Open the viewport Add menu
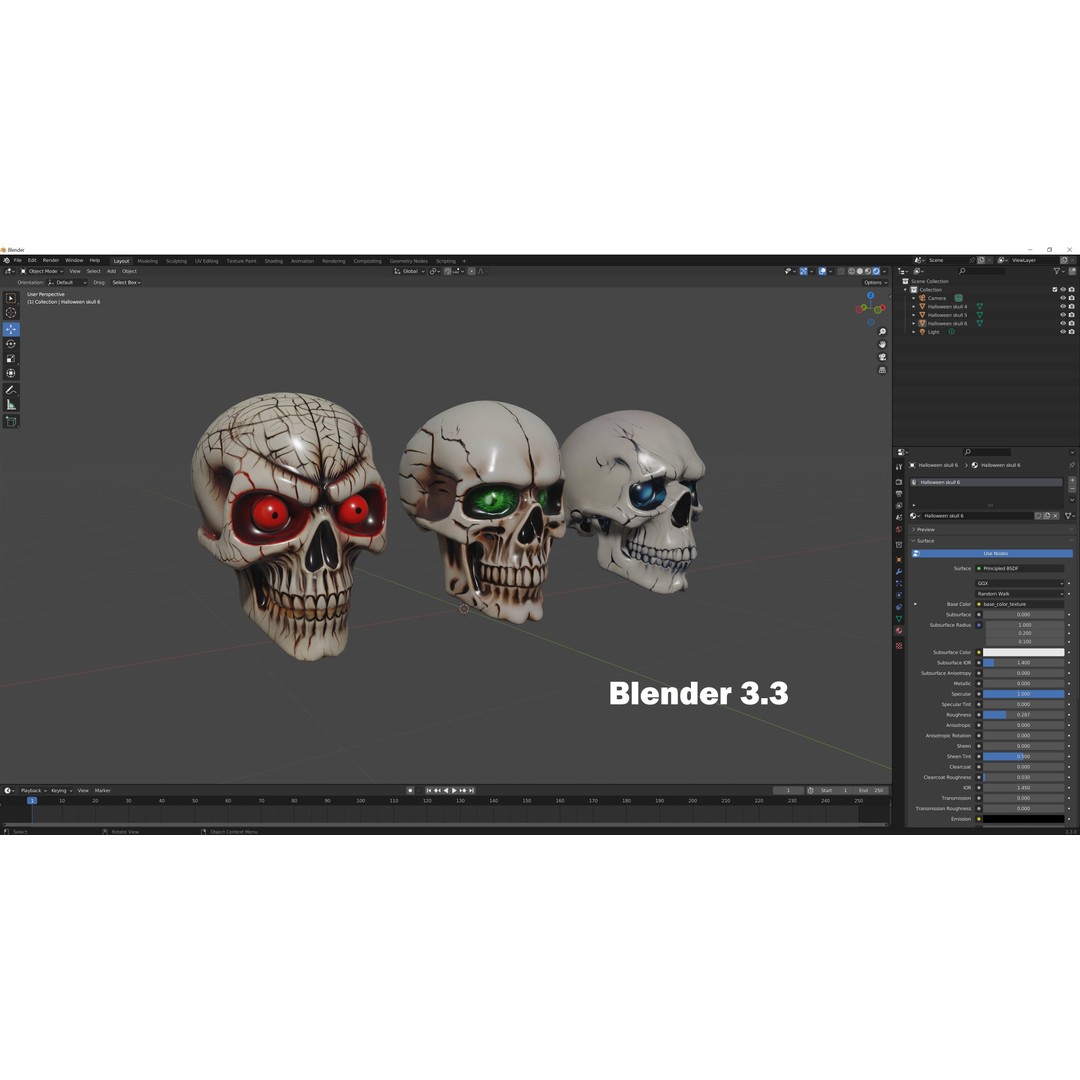 [111, 271]
